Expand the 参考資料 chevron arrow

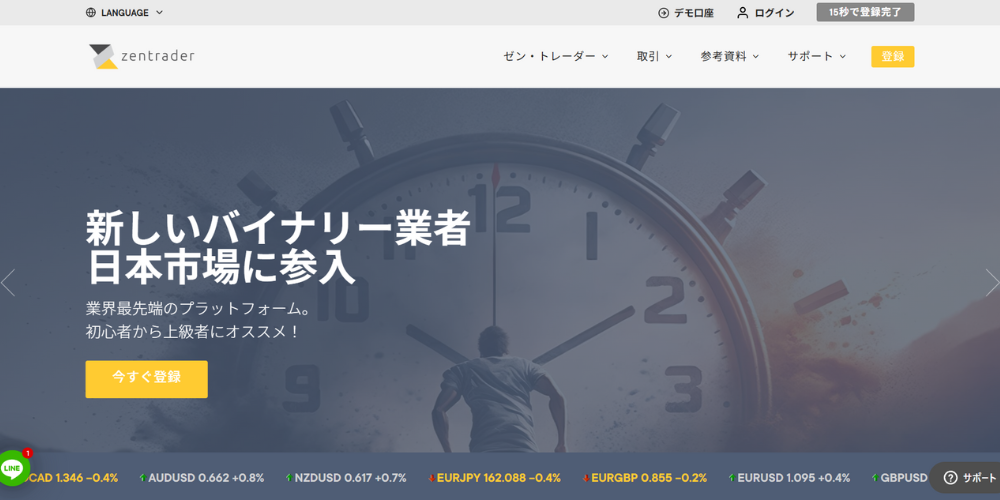(x=756, y=57)
